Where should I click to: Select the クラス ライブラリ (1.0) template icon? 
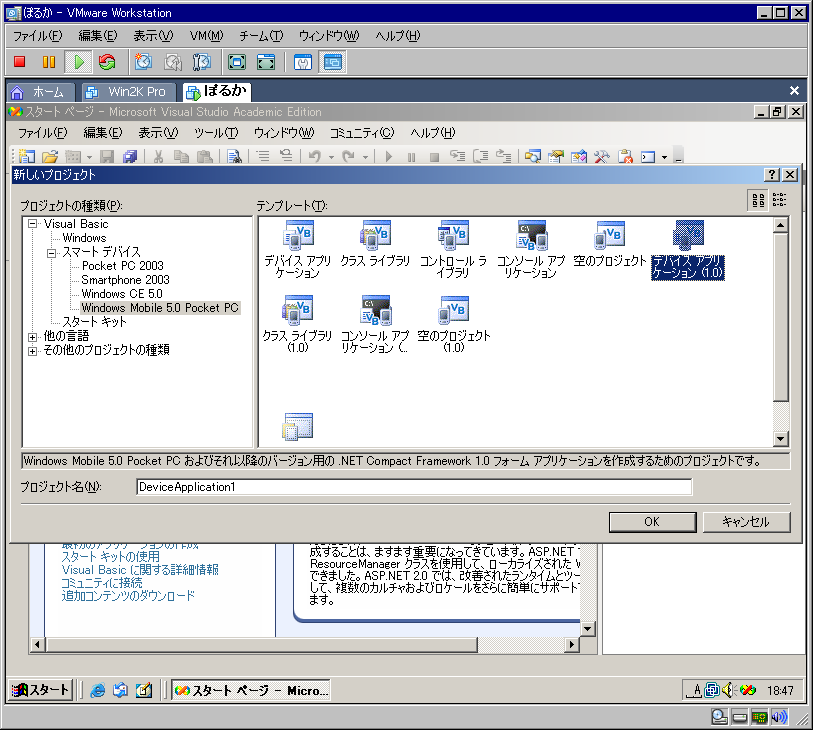pos(298,312)
